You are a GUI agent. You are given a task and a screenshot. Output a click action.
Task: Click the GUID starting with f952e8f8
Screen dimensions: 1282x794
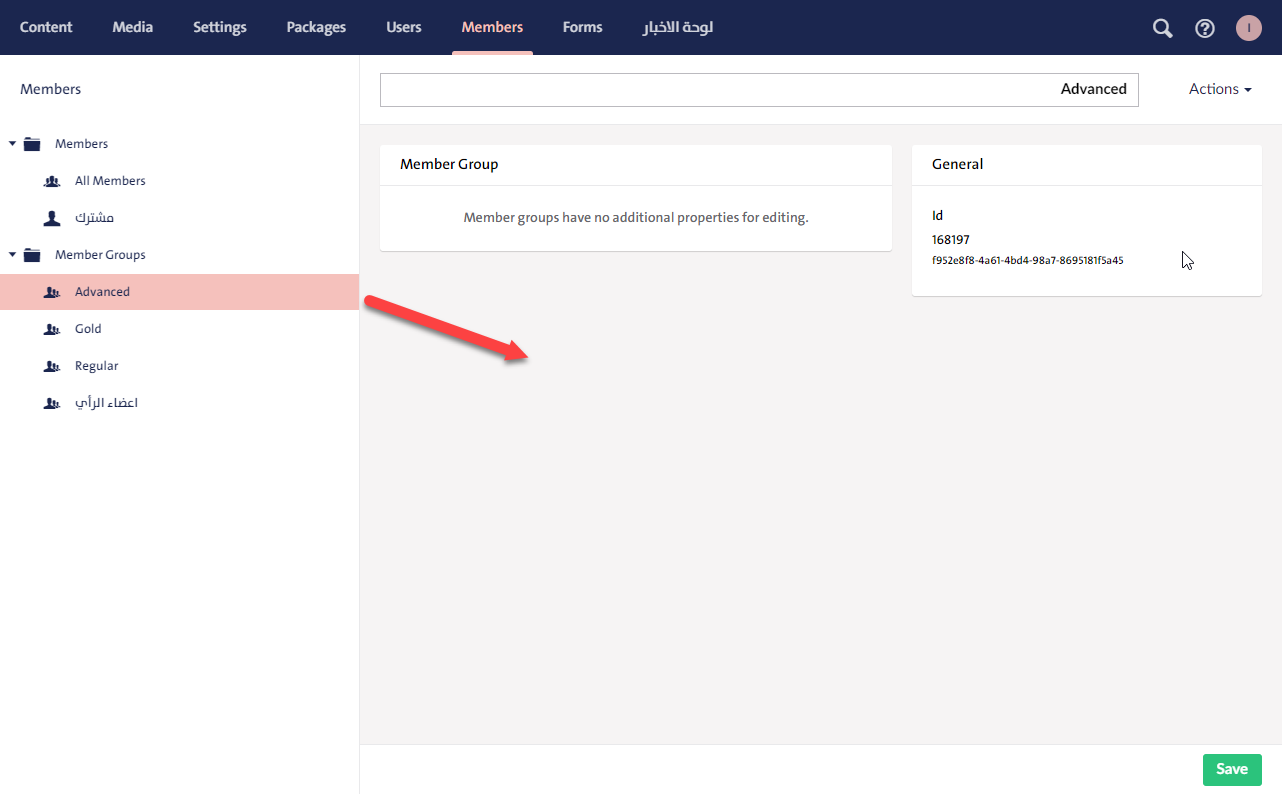pyautogui.click(x=1028, y=260)
